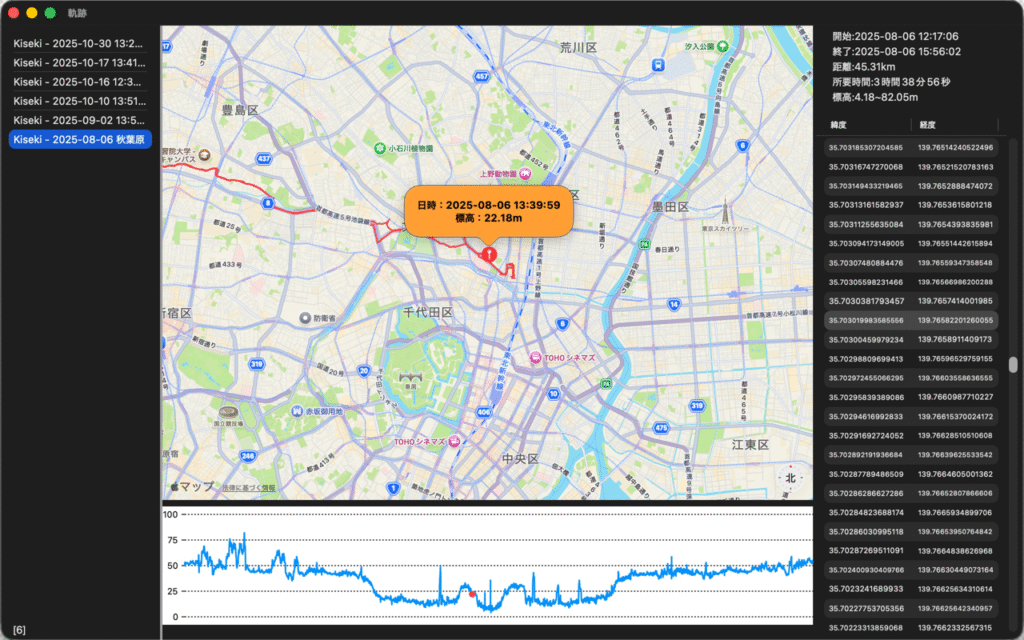Open the 法的に基づく情報 legal link
This screenshot has height=640, width=1024.
click(x=249, y=487)
